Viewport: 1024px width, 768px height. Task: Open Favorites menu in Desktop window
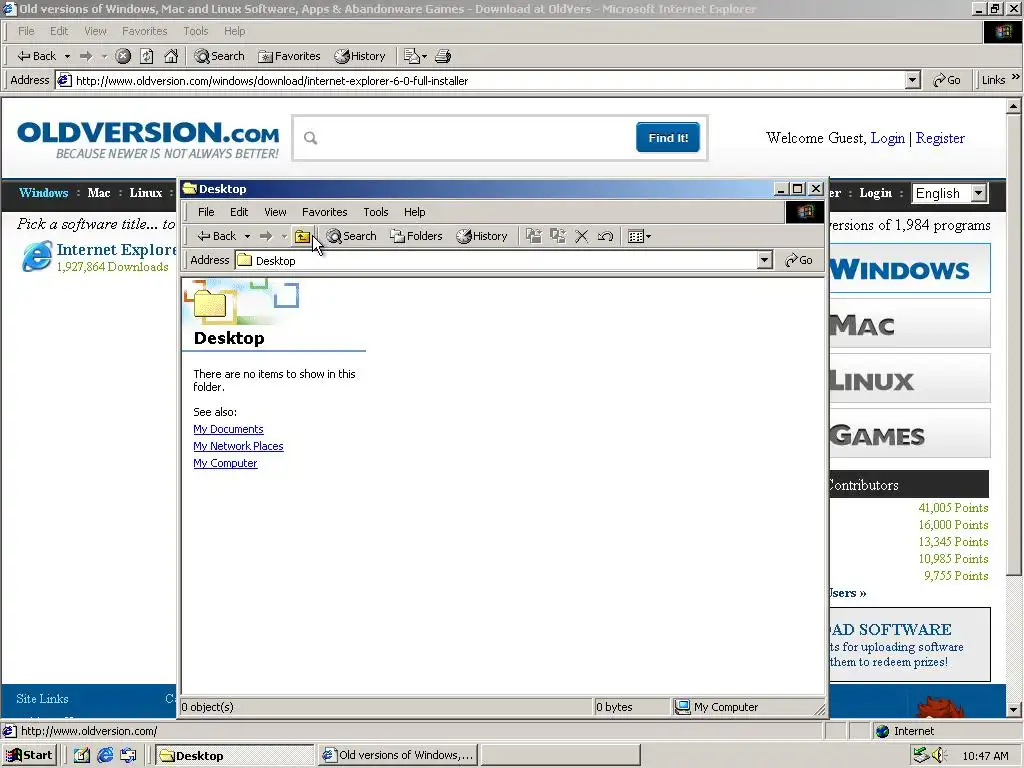(325, 212)
